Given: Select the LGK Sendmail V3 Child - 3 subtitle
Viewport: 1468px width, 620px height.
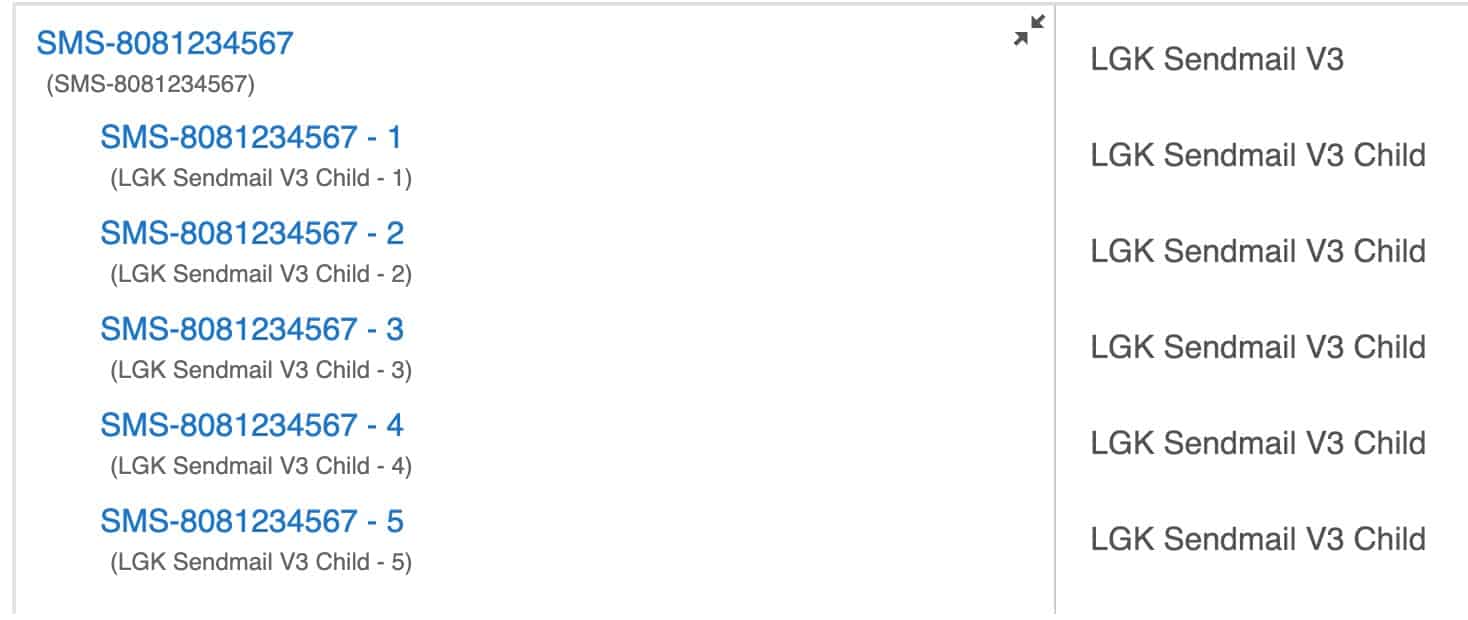Looking at the screenshot, I should coord(261,370).
